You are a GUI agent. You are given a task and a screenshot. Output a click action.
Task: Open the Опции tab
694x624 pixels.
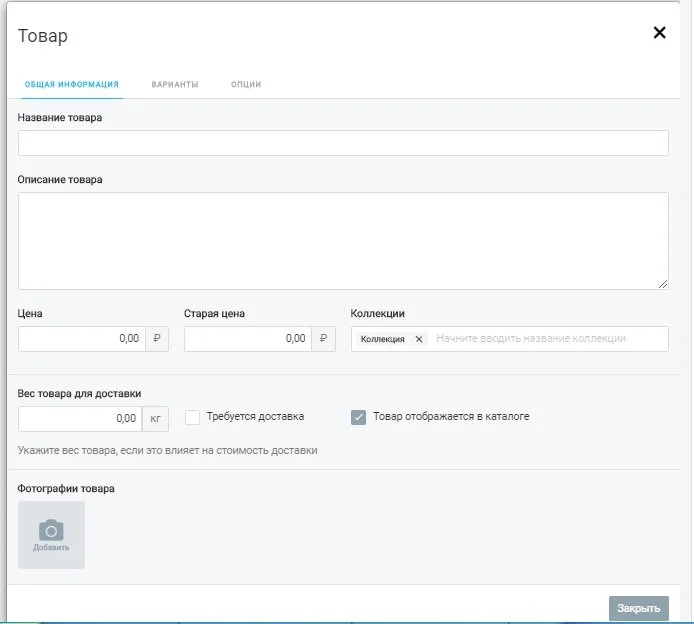(246, 84)
